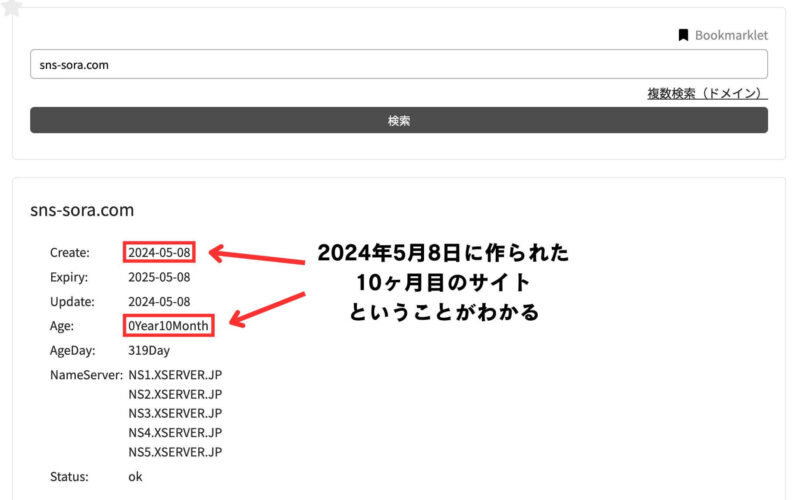Select AgeDay value 319Day
The width and height of the screenshot is (800, 500).
[149, 351]
